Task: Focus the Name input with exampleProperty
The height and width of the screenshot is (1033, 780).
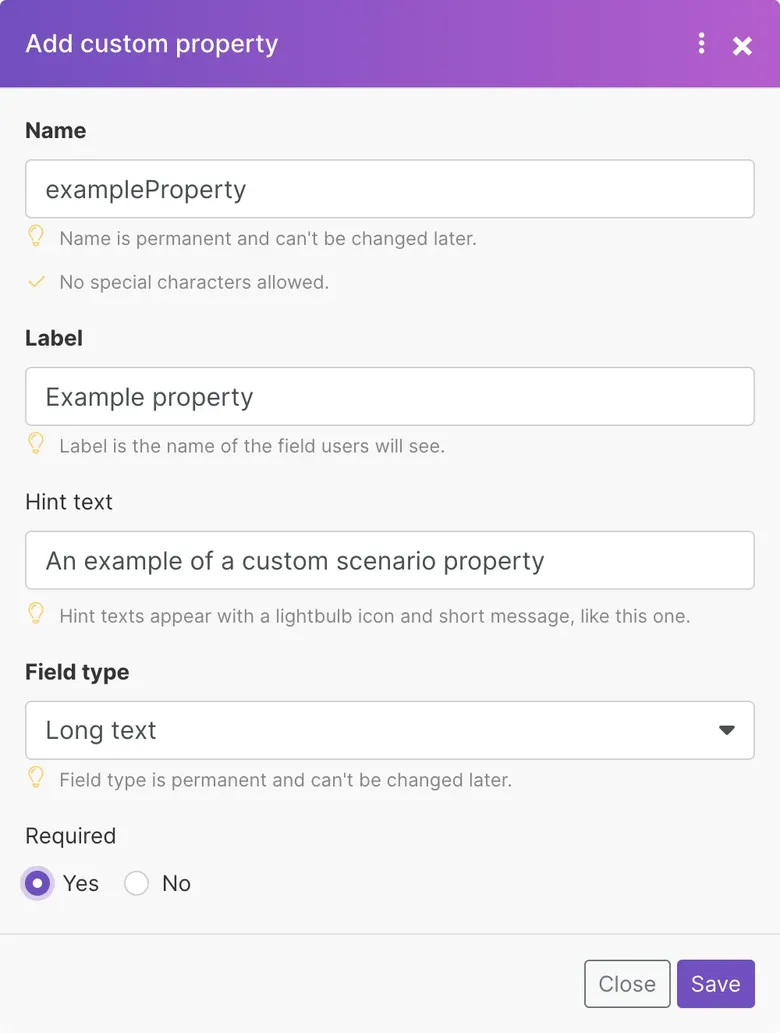Action: pos(390,189)
